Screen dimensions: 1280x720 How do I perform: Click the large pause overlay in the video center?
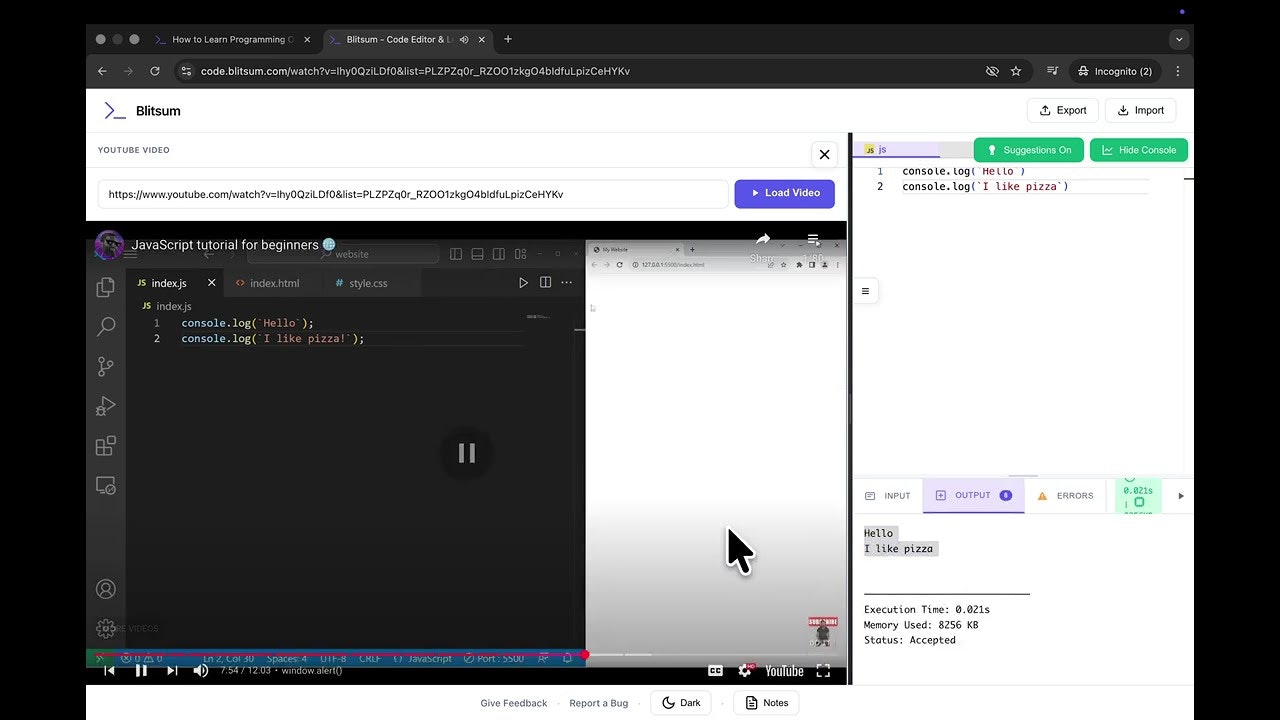pos(466,453)
